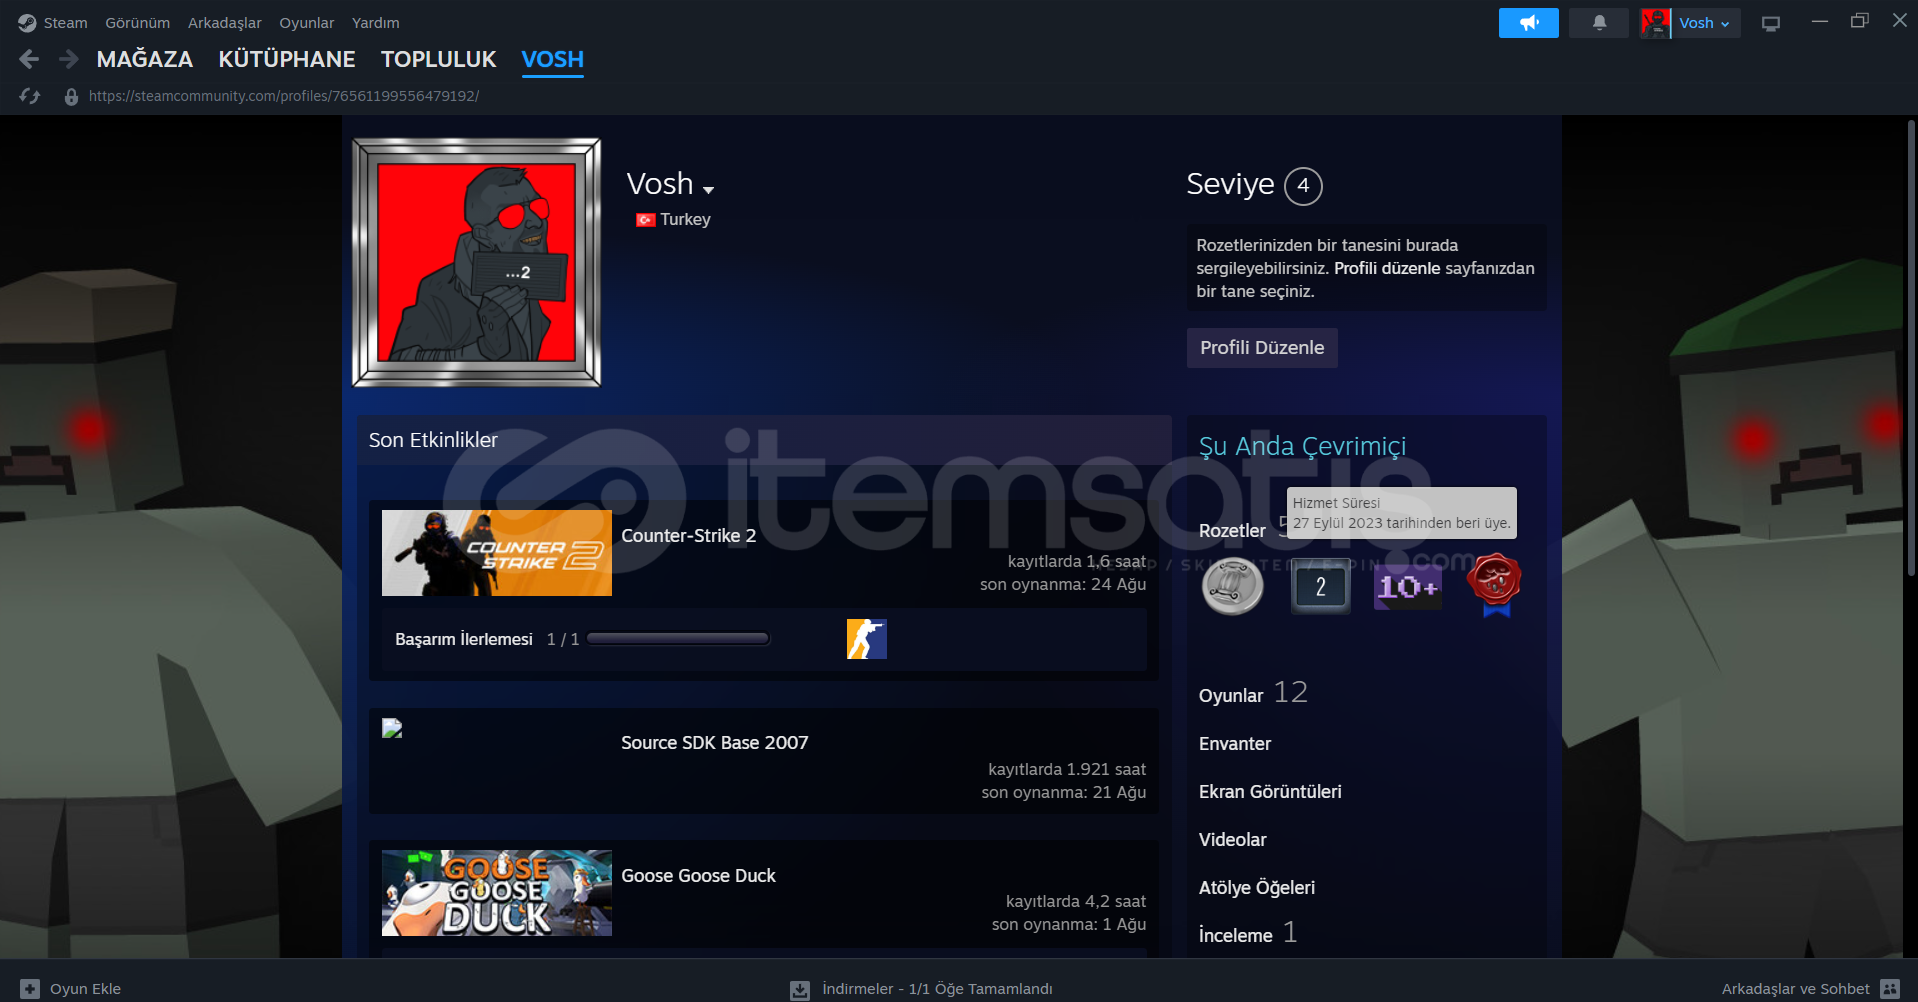Open the Oyunlar menu in the title bar
Screen dimensions: 1918x1002
coord(307,22)
